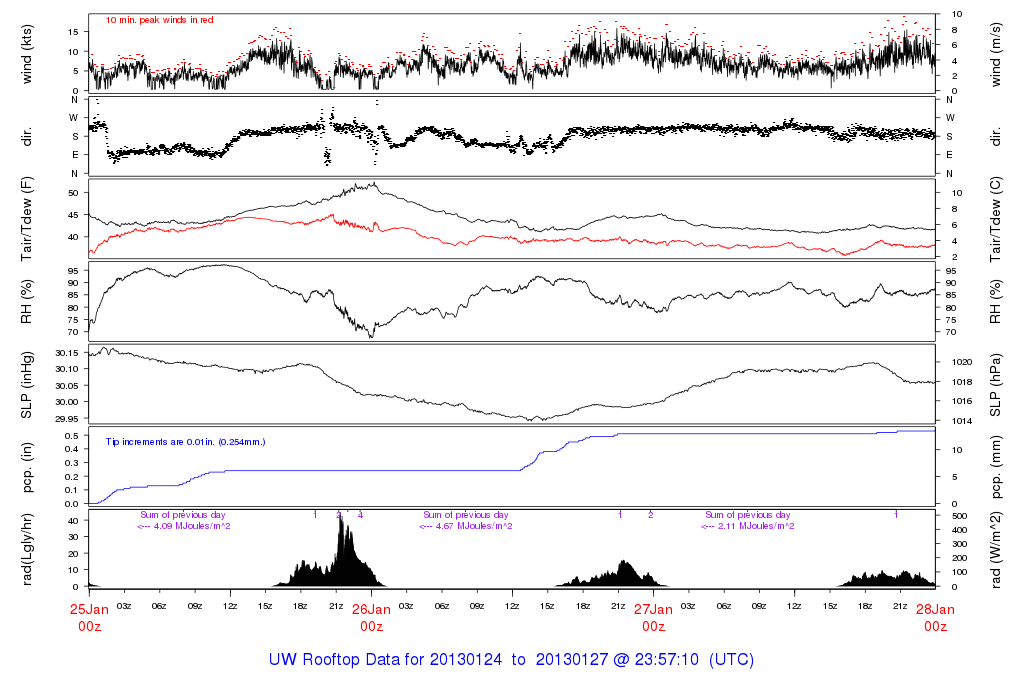Click the '25Jan' date label
The height and width of the screenshot is (700, 1024).
89,610
